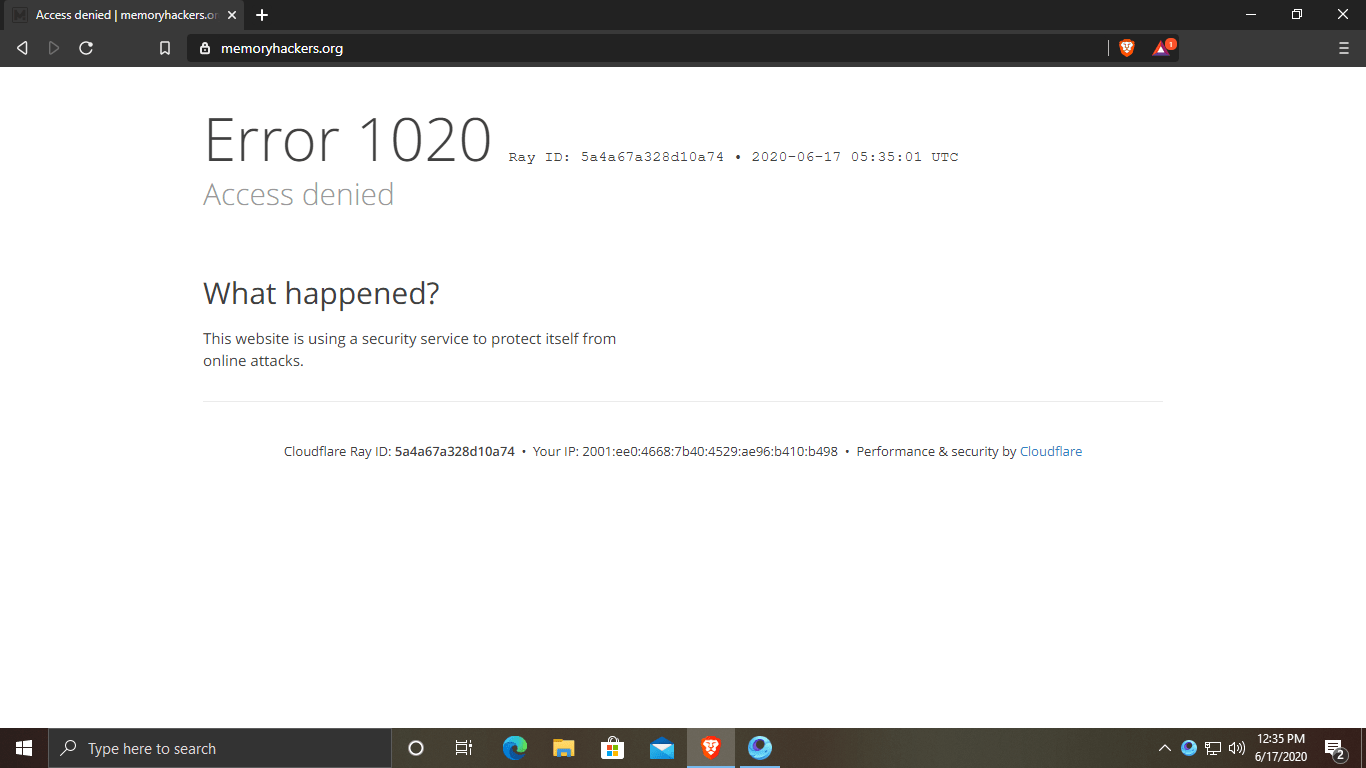Viewport: 1366px width, 768px height.
Task: Bookmark this page with the bookmark icon
Action: [165, 48]
